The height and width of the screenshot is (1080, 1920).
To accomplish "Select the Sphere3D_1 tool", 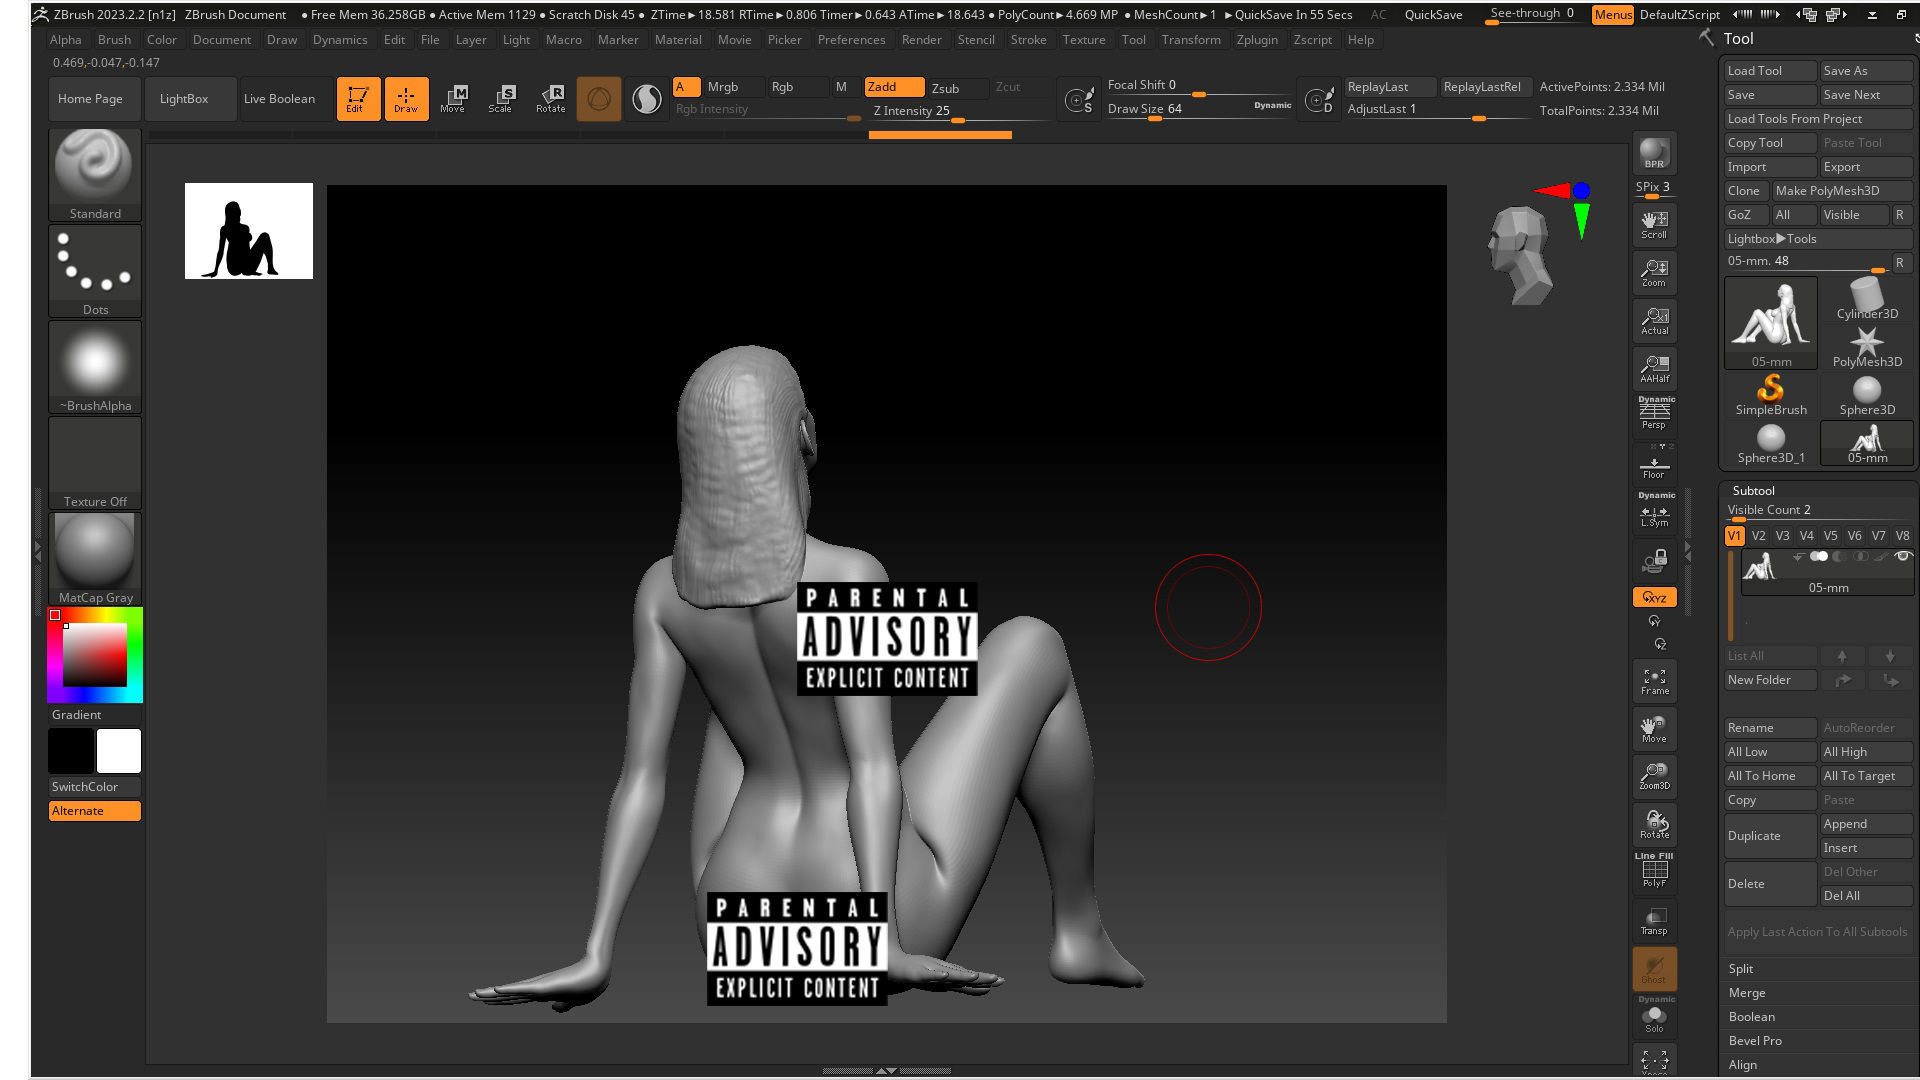I will 1770,443.
